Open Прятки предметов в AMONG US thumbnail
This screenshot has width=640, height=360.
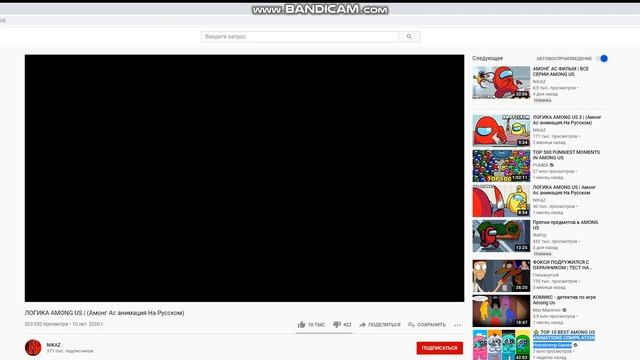(x=501, y=236)
